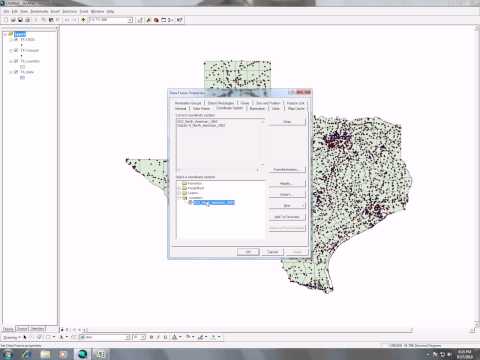Launch ArcCatalog from the toolbar icon
480x360 pixels.
[149, 20]
